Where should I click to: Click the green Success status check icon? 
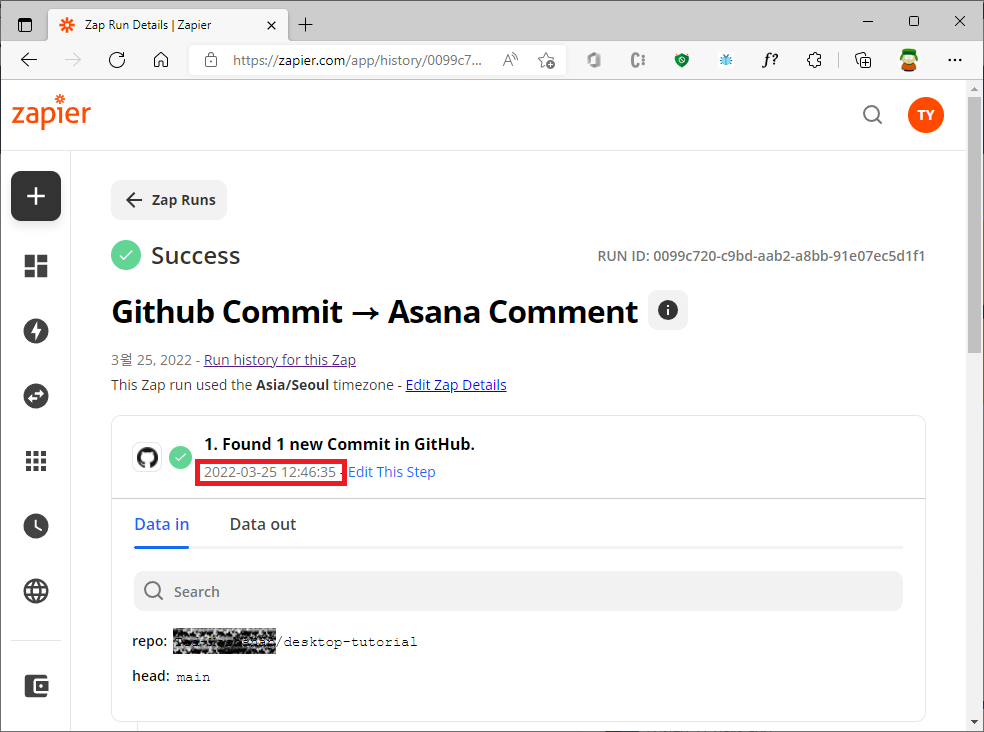(126, 255)
